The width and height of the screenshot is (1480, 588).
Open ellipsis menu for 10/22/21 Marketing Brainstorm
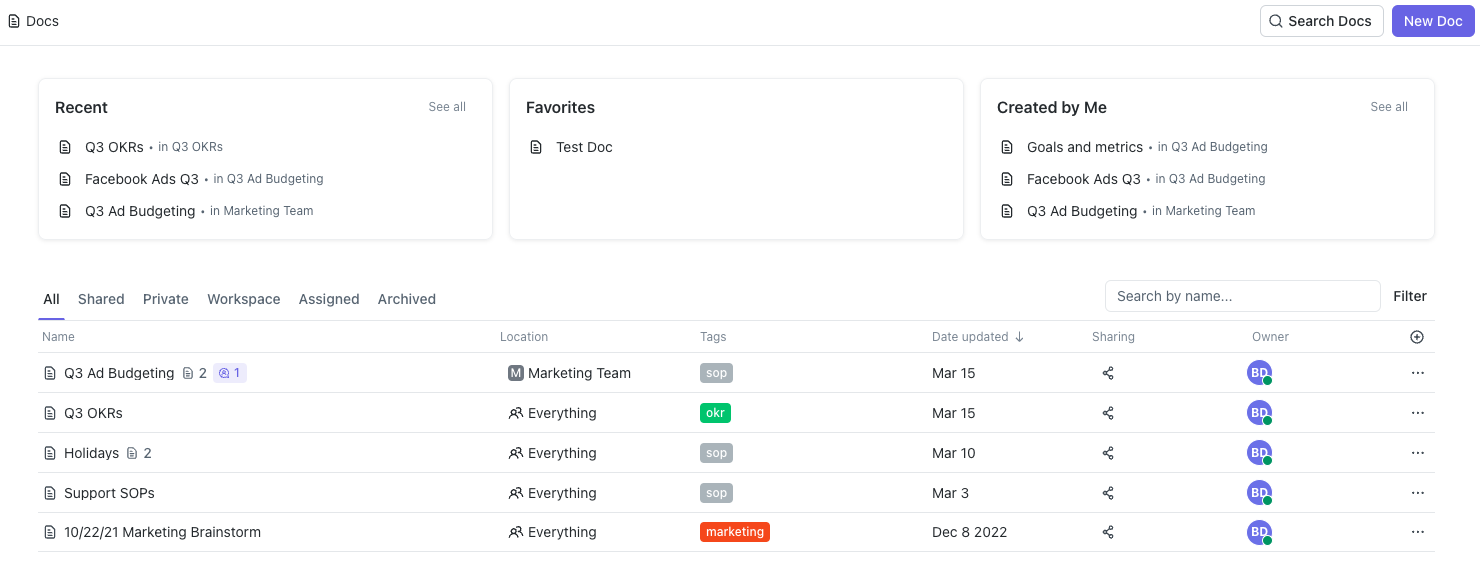pyautogui.click(x=1417, y=532)
